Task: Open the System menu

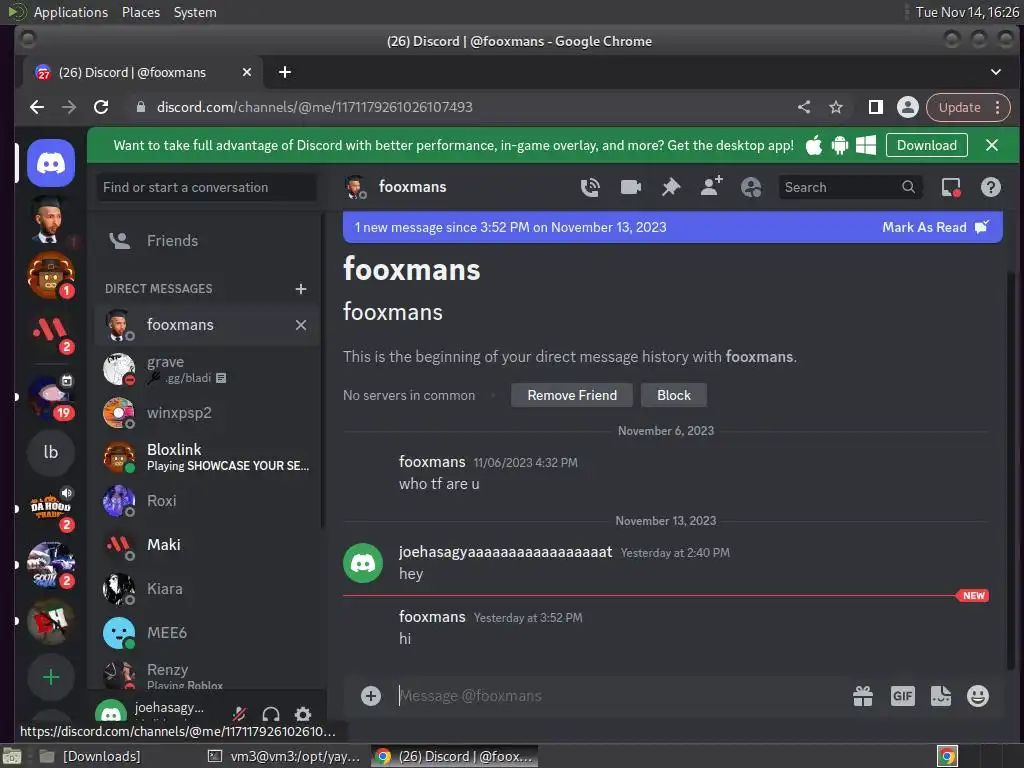Action: click(195, 12)
